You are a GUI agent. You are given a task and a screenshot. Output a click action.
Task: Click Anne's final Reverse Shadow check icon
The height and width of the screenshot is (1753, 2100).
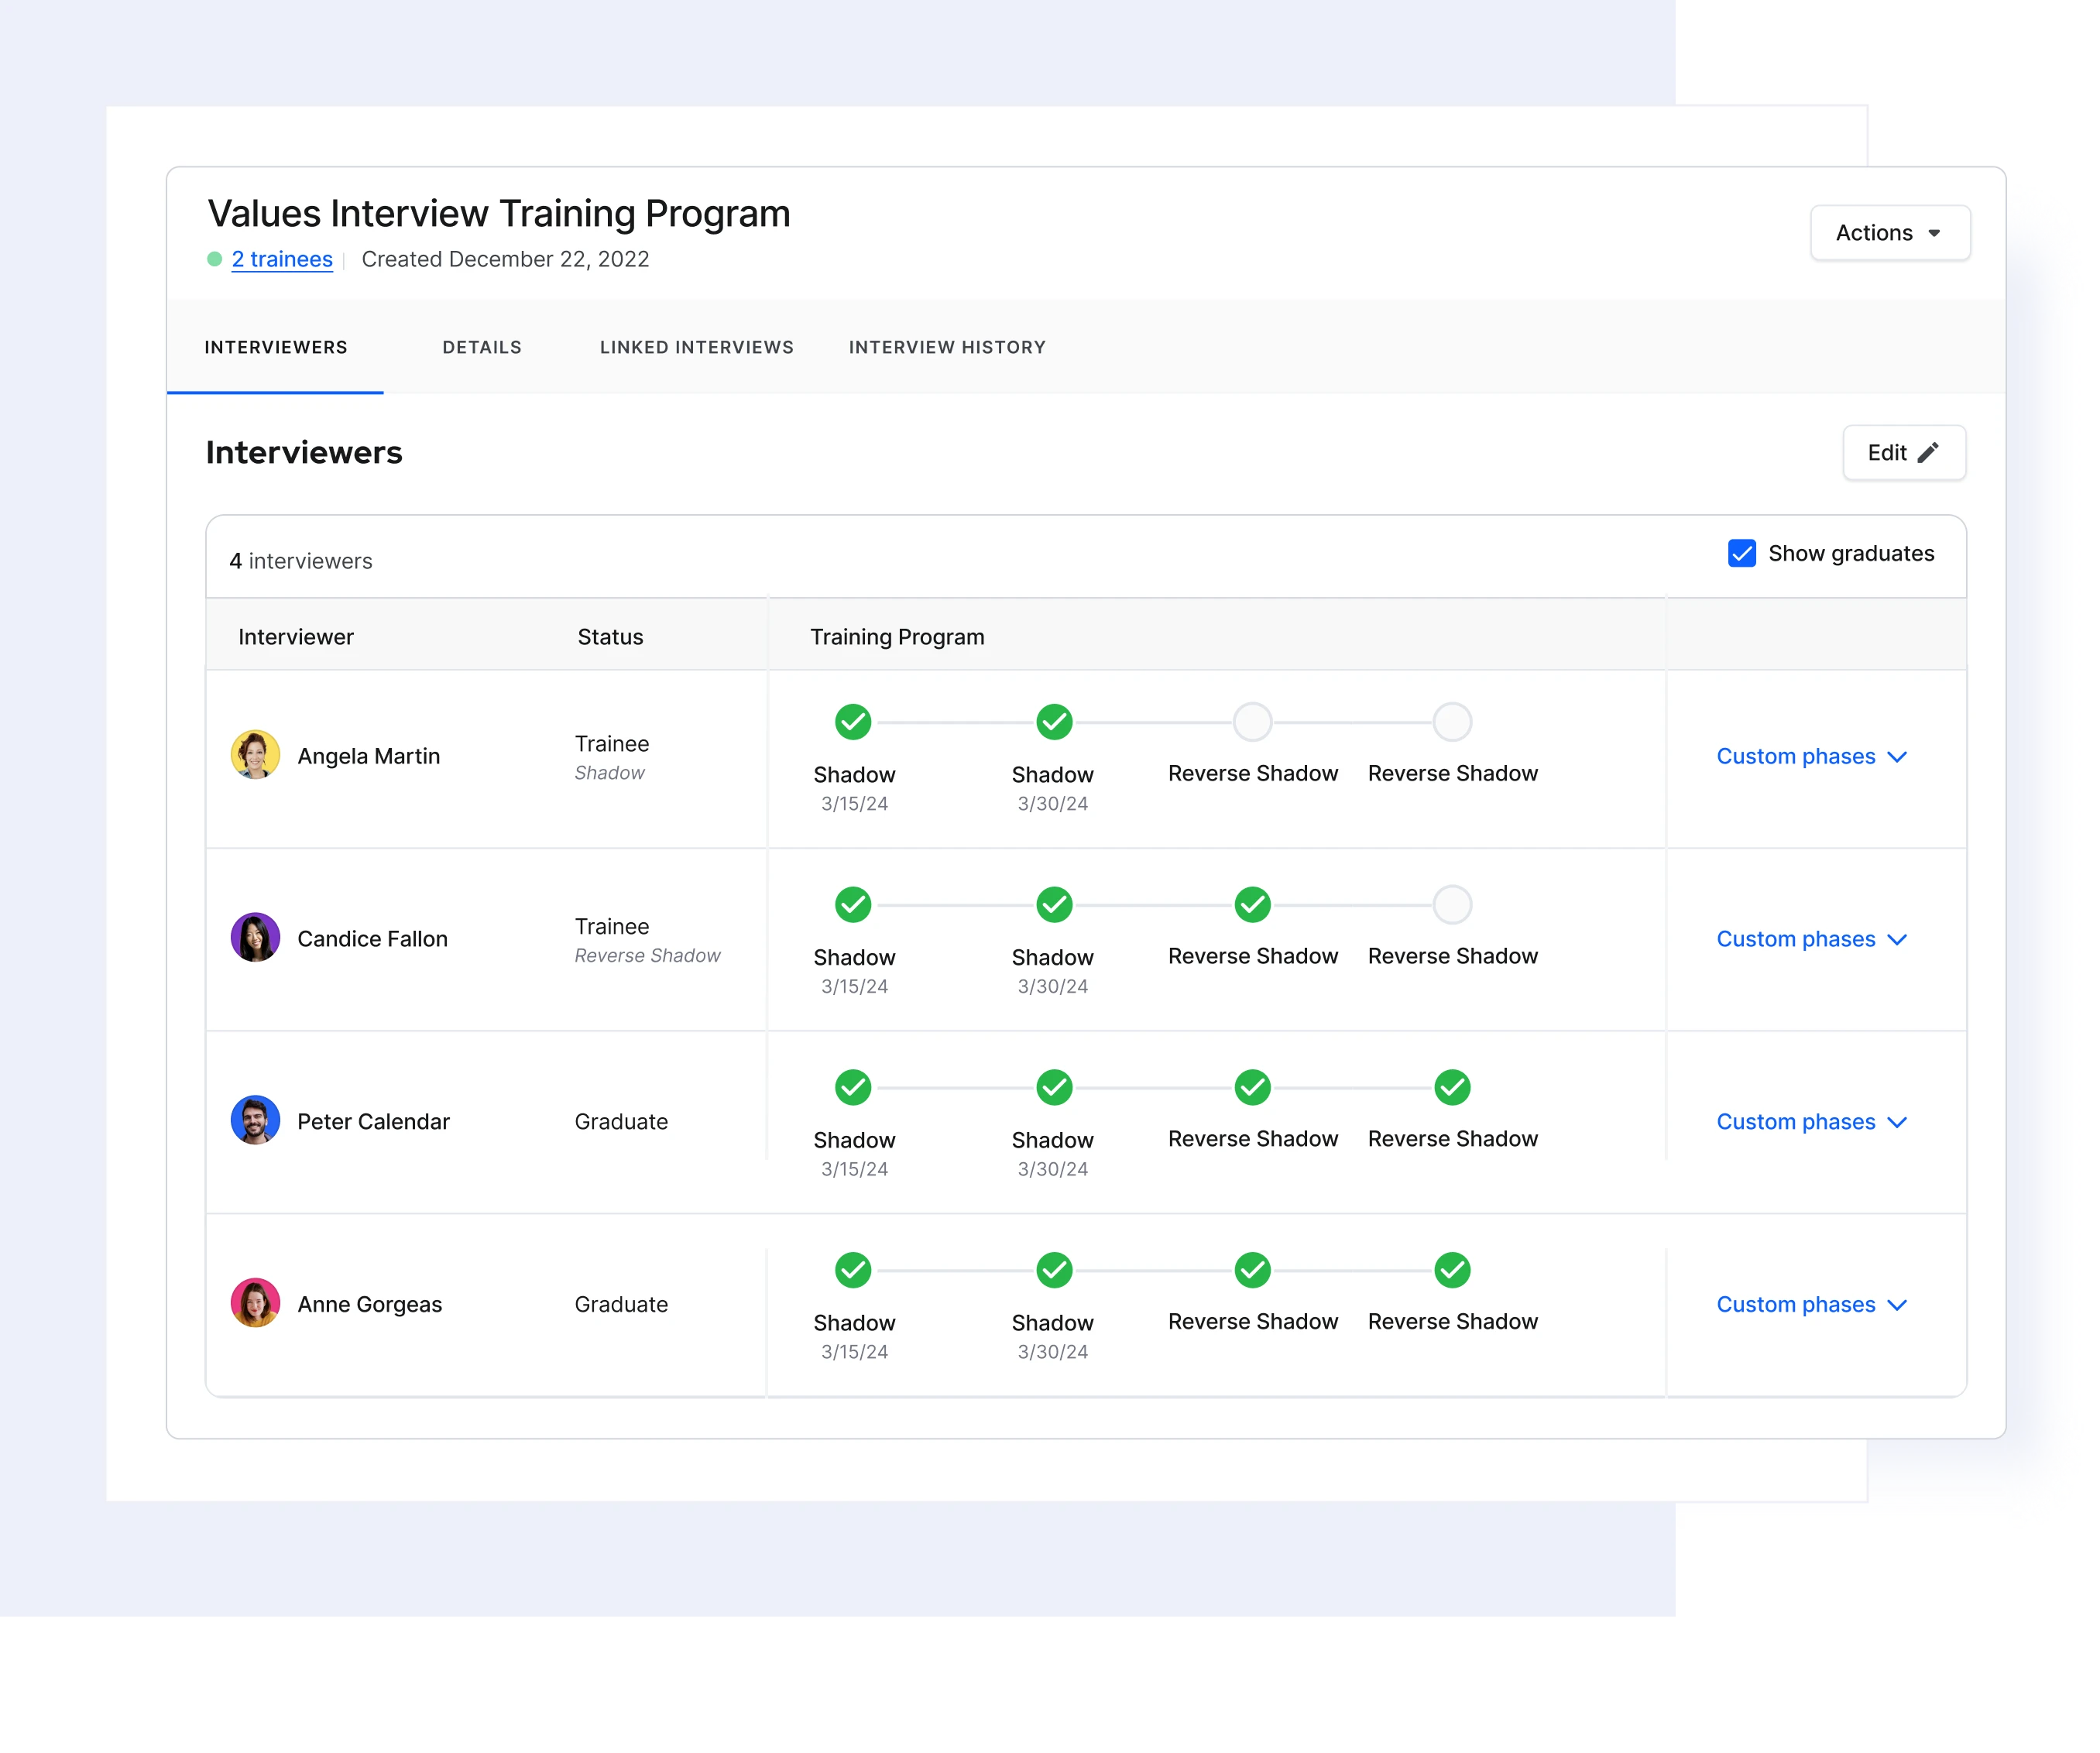point(1452,1269)
